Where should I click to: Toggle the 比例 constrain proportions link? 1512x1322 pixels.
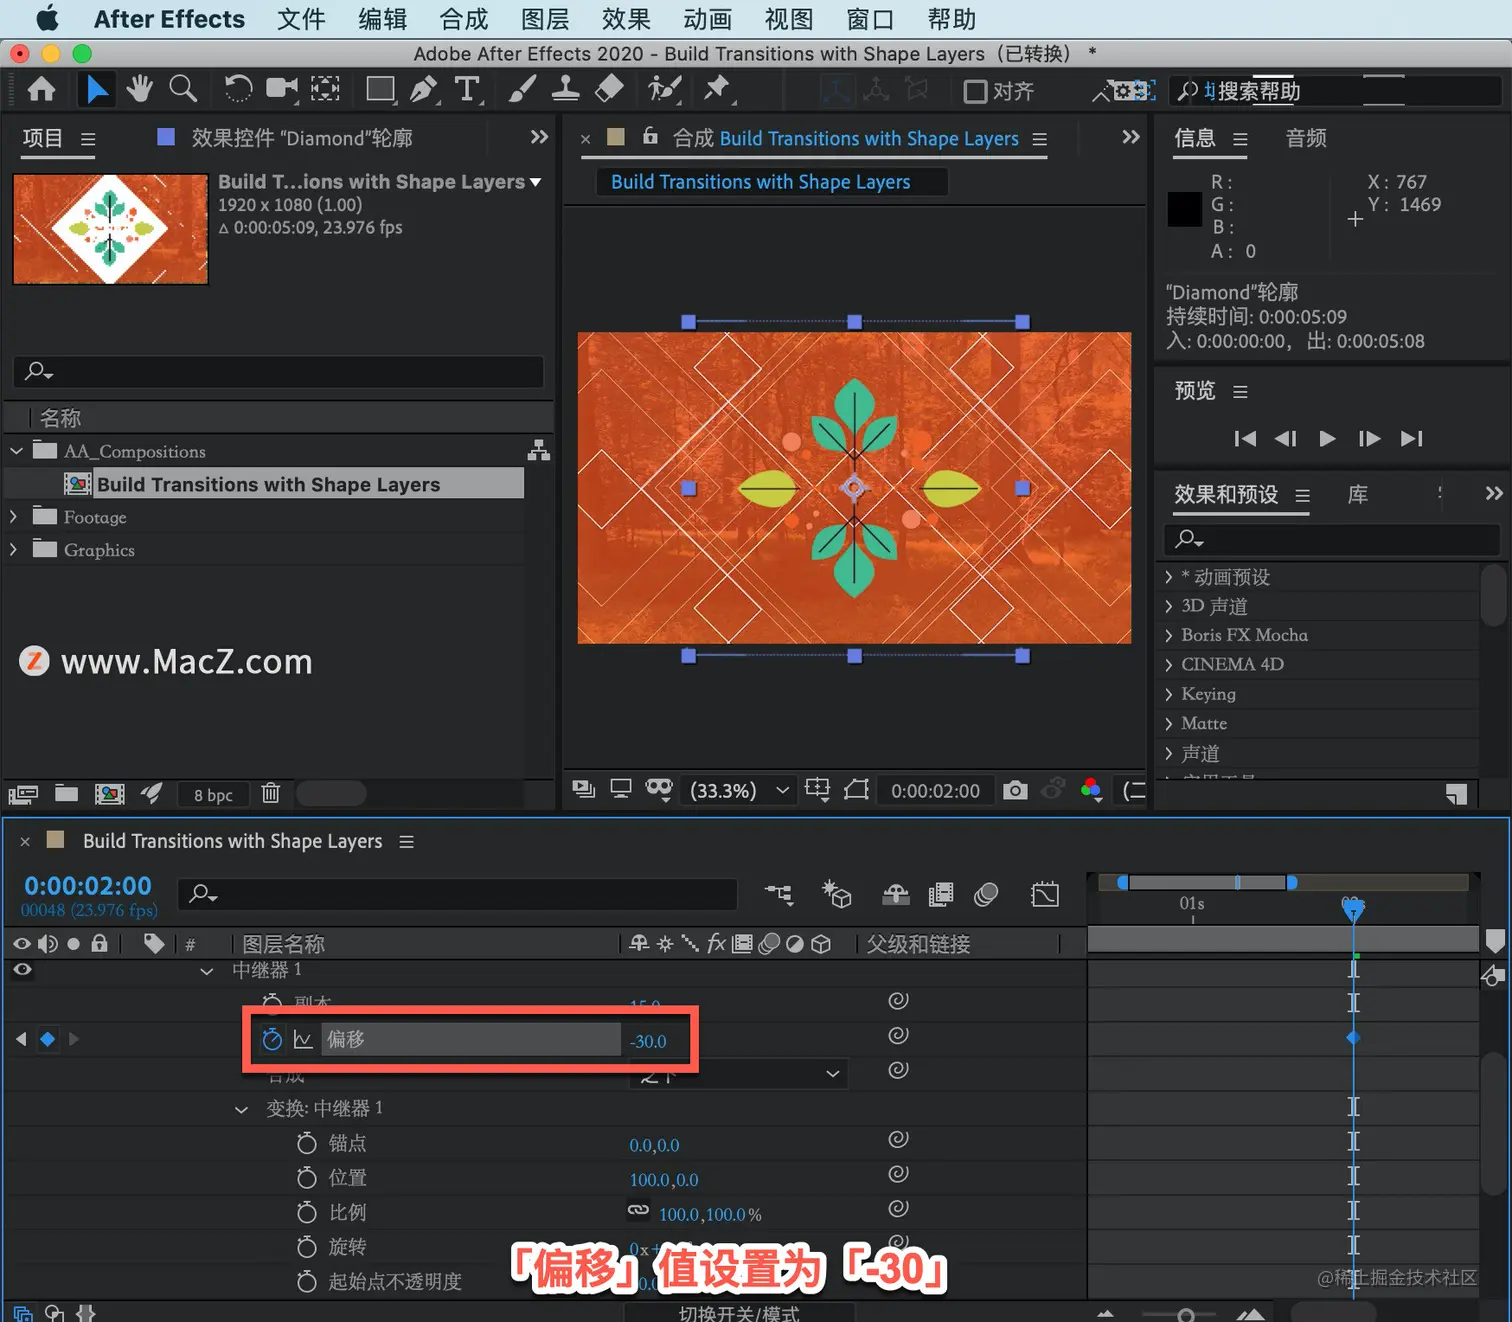click(638, 1210)
